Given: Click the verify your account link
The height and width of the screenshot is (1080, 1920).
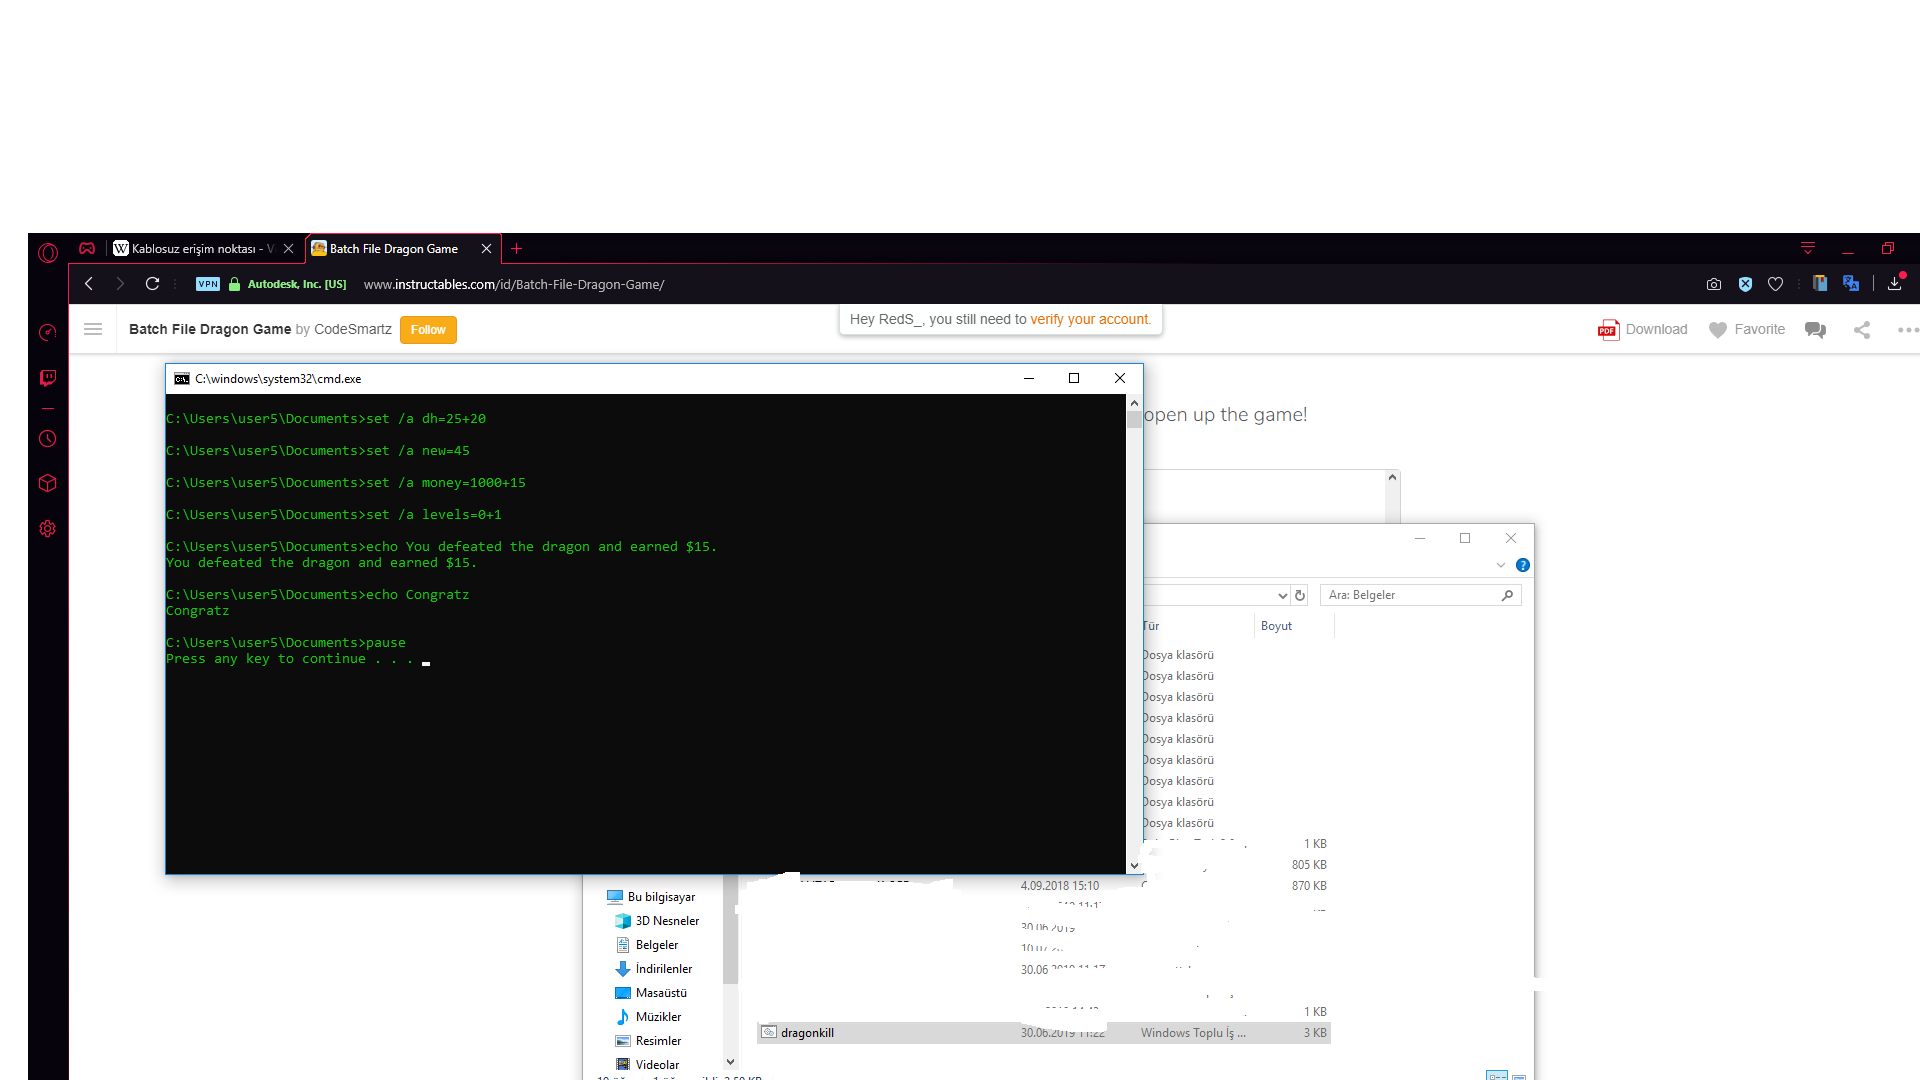Looking at the screenshot, I should (x=1090, y=319).
